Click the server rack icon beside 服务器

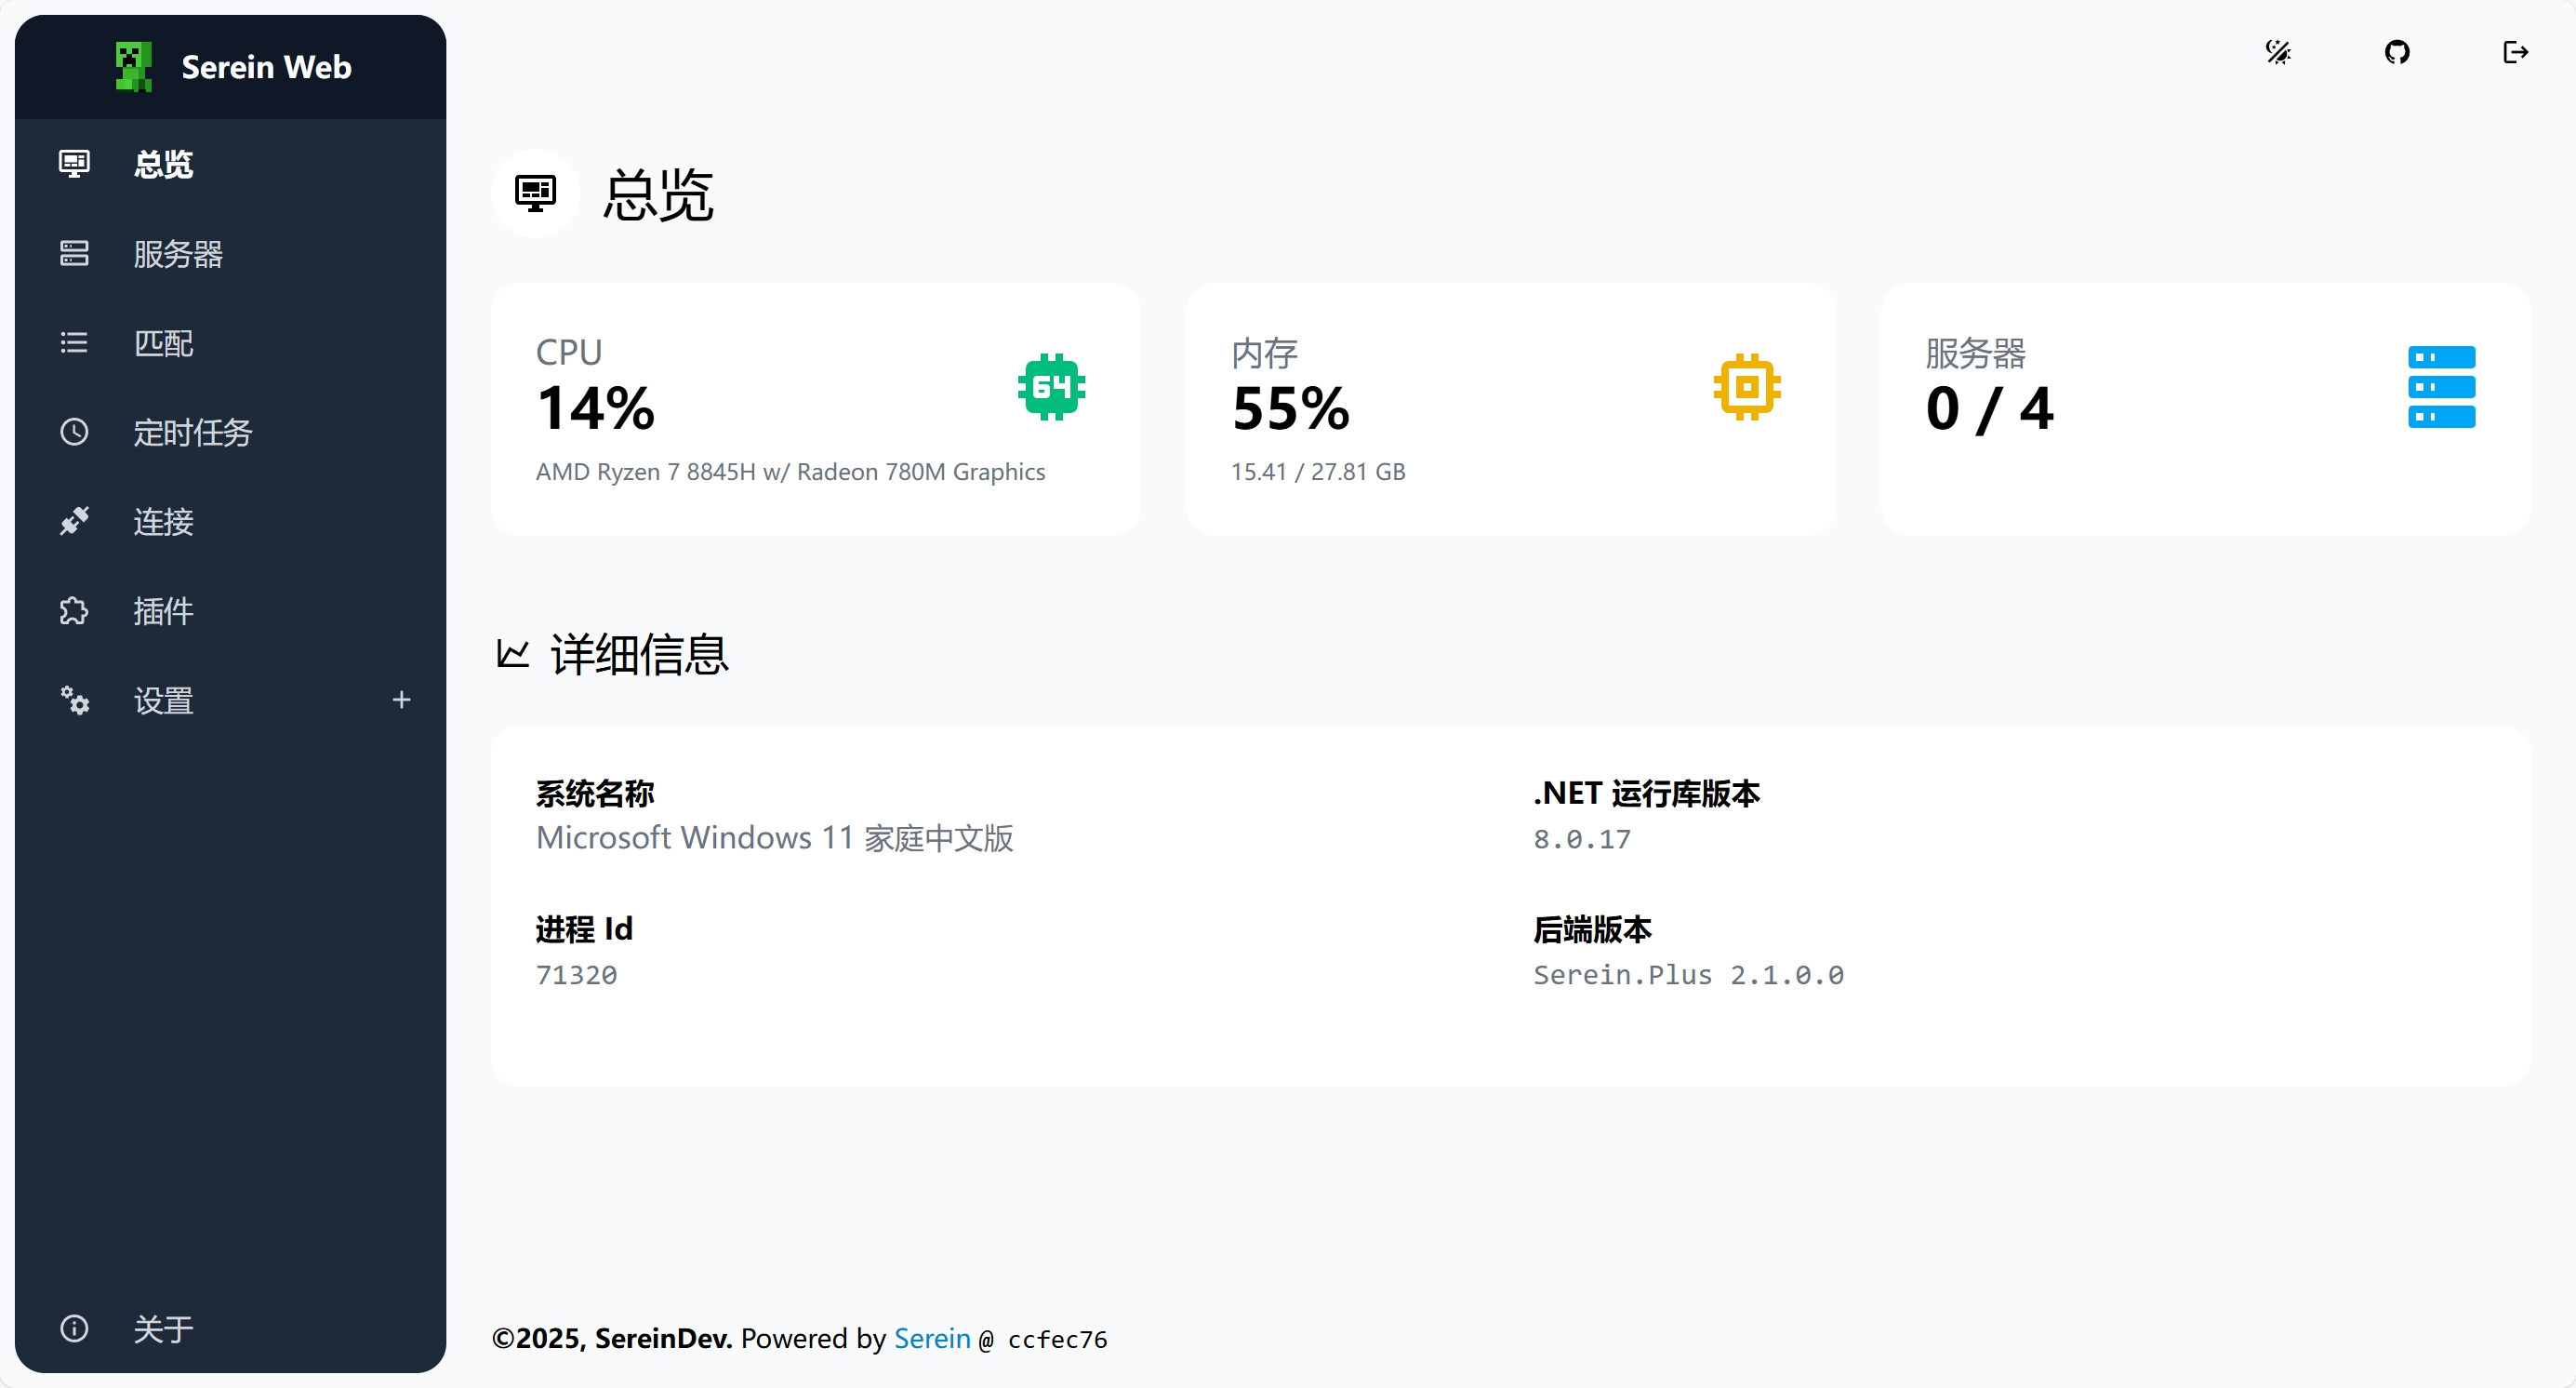(x=74, y=253)
